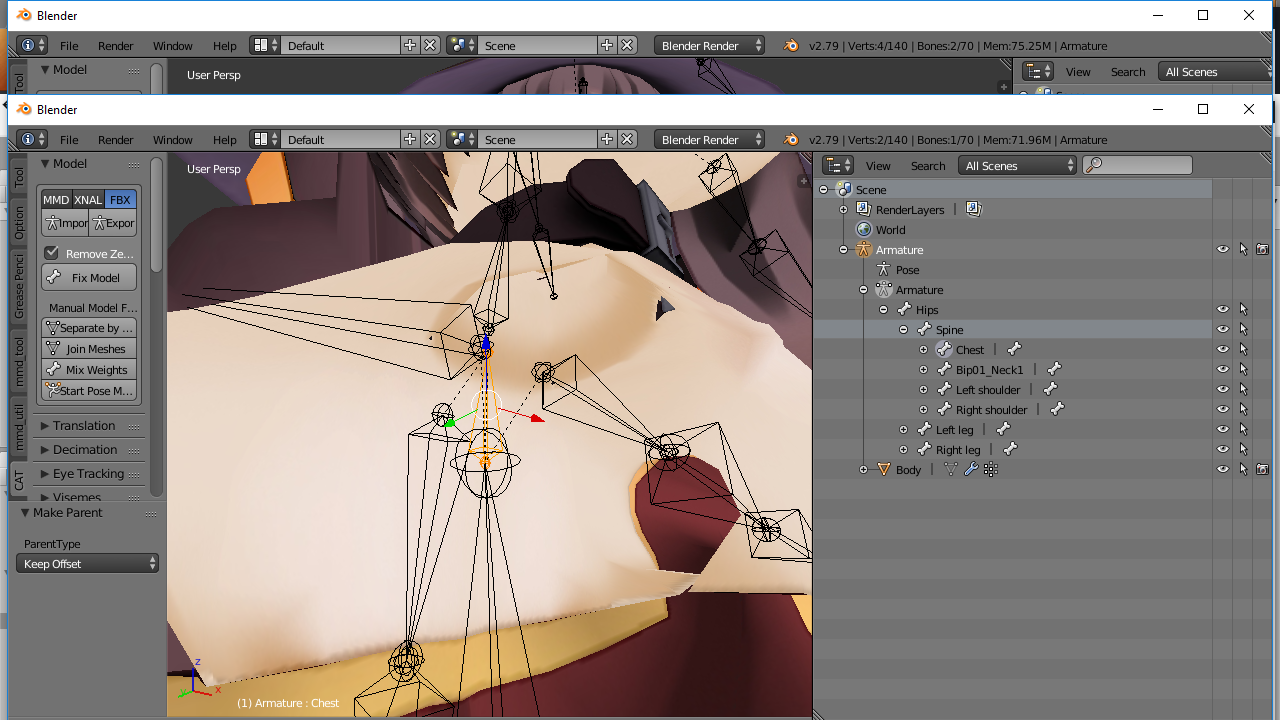Toggle Remove Zero Weight Bones checkbox
This screenshot has width=1280, height=720.
[52, 253]
